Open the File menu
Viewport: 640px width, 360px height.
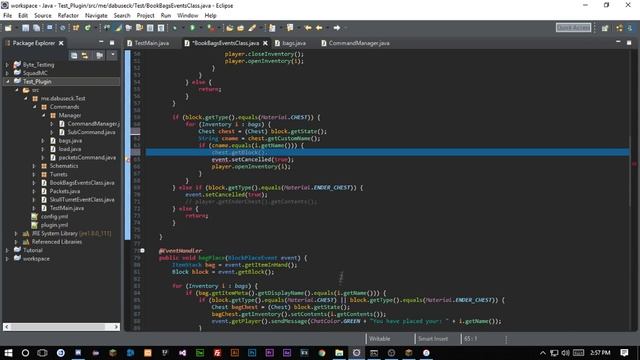[x=7, y=16]
